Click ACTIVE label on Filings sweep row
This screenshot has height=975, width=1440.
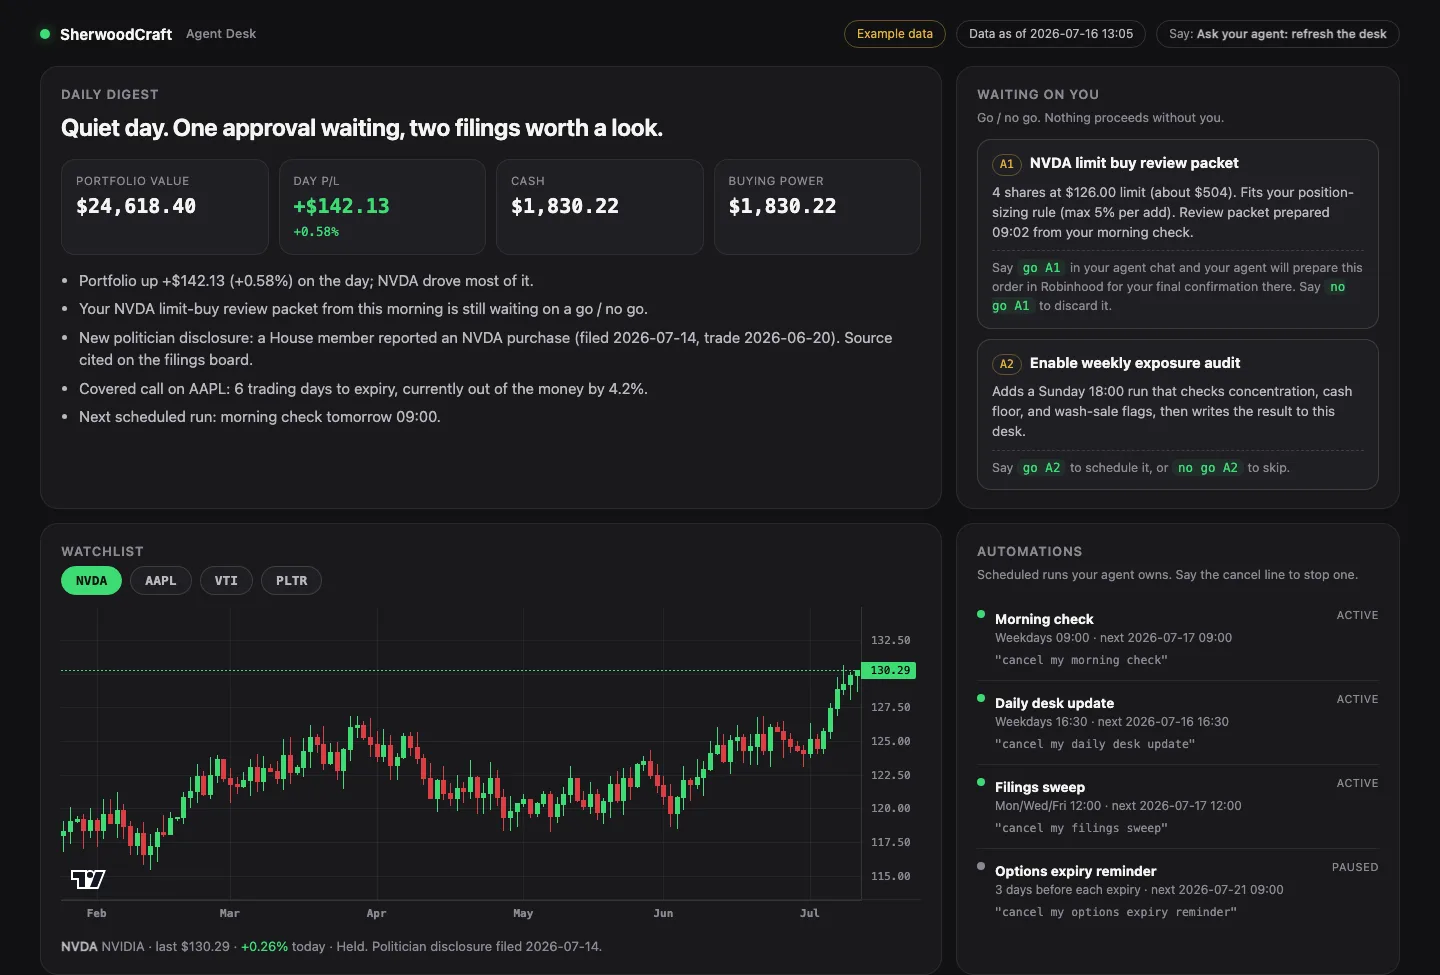tap(1357, 783)
